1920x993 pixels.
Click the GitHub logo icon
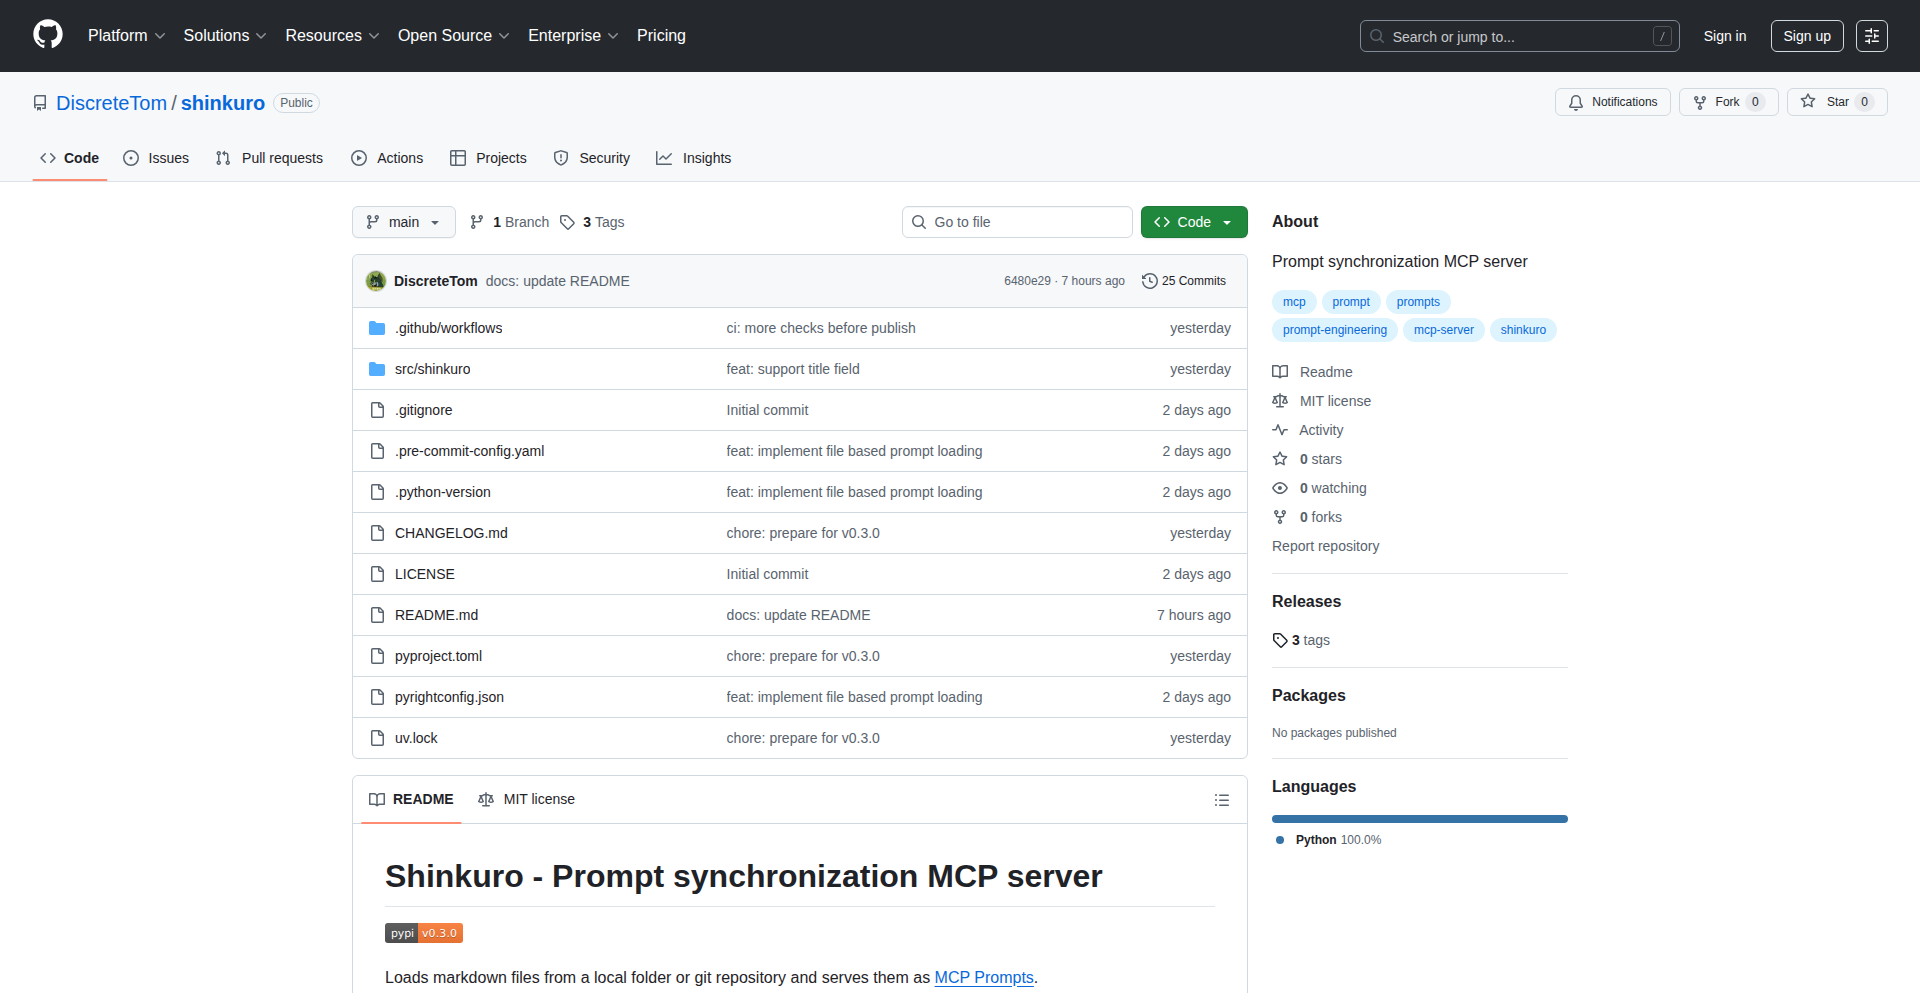tap(47, 35)
